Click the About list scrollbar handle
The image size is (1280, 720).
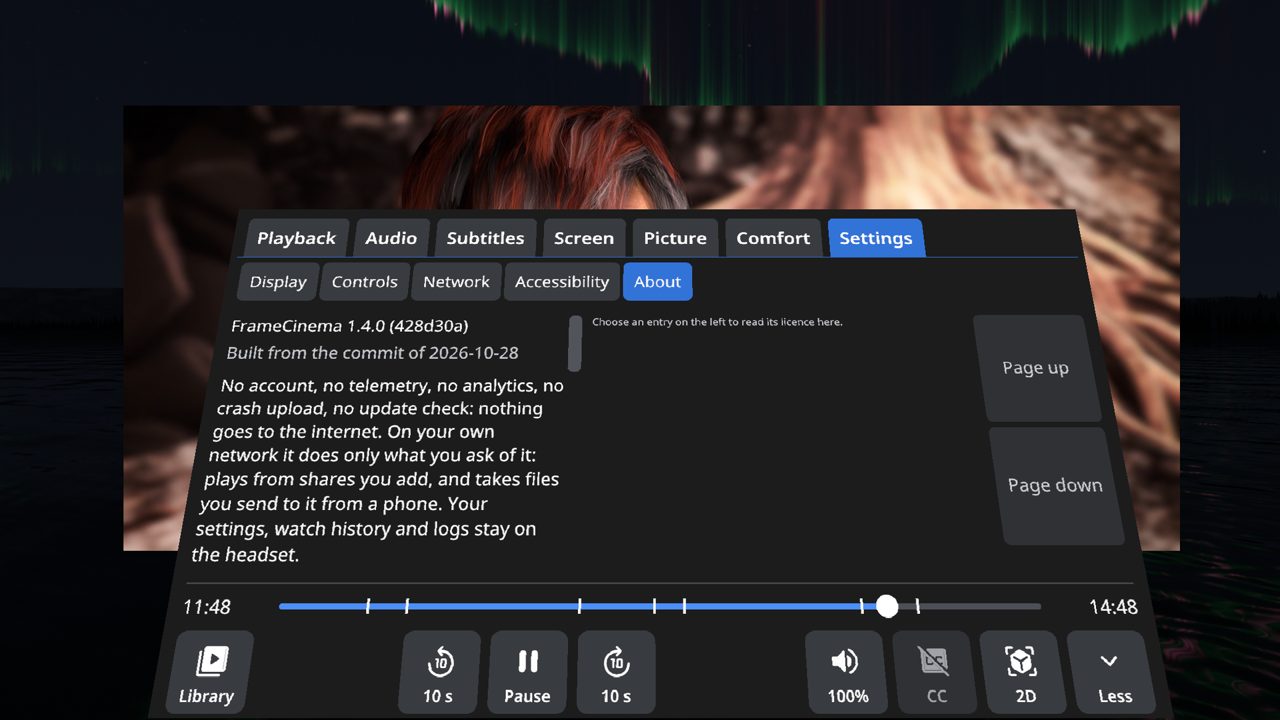coord(575,343)
